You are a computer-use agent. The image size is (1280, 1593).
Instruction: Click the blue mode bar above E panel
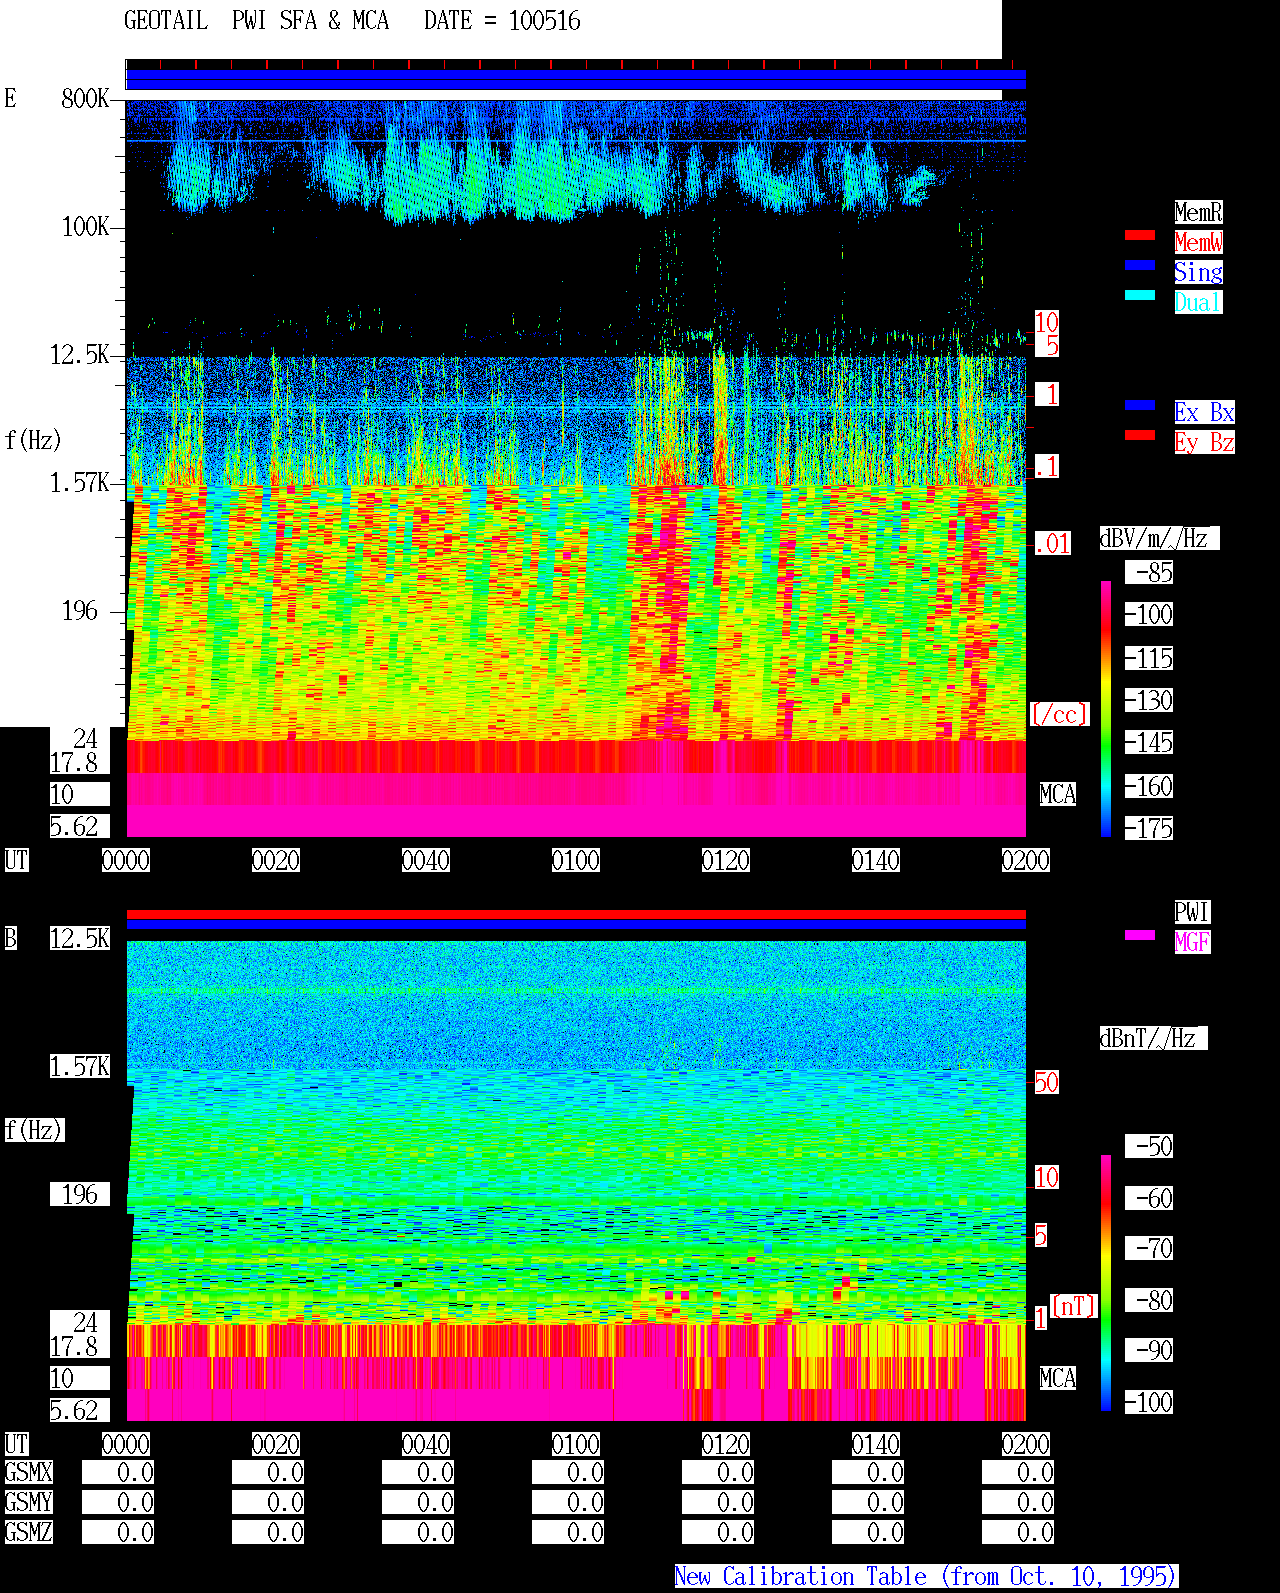[x=576, y=79]
